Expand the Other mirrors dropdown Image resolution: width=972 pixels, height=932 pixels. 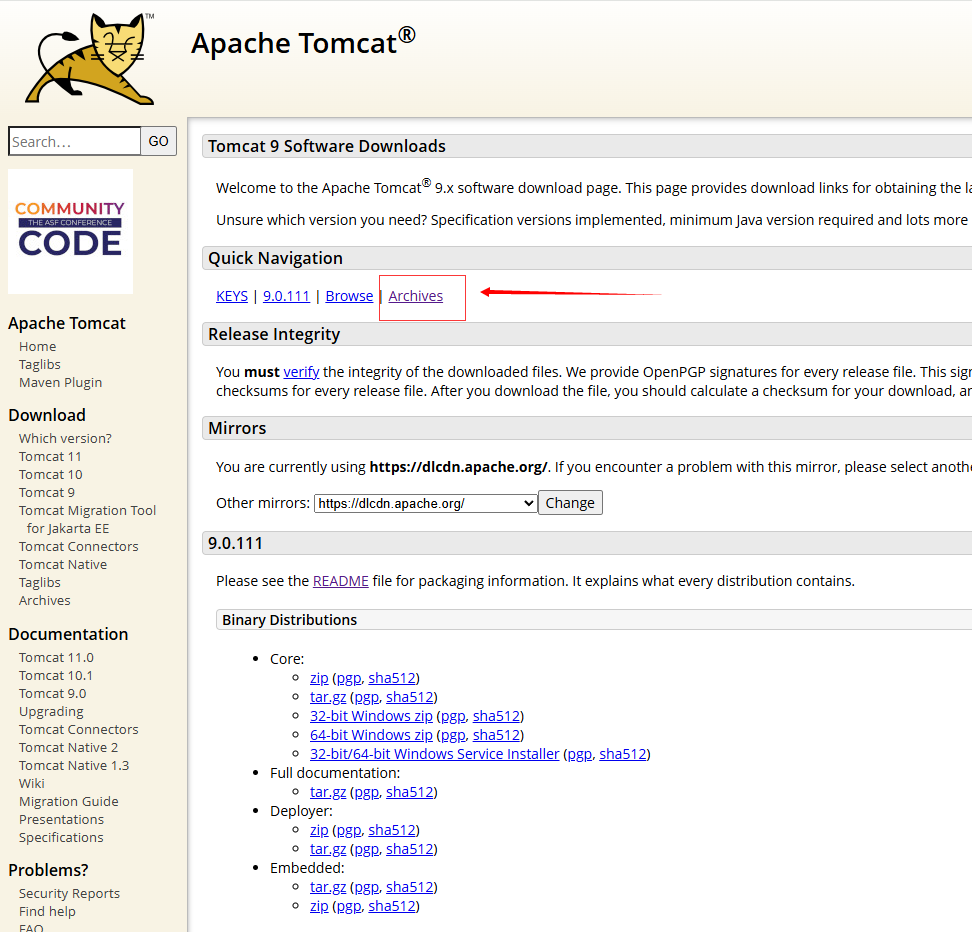(425, 503)
